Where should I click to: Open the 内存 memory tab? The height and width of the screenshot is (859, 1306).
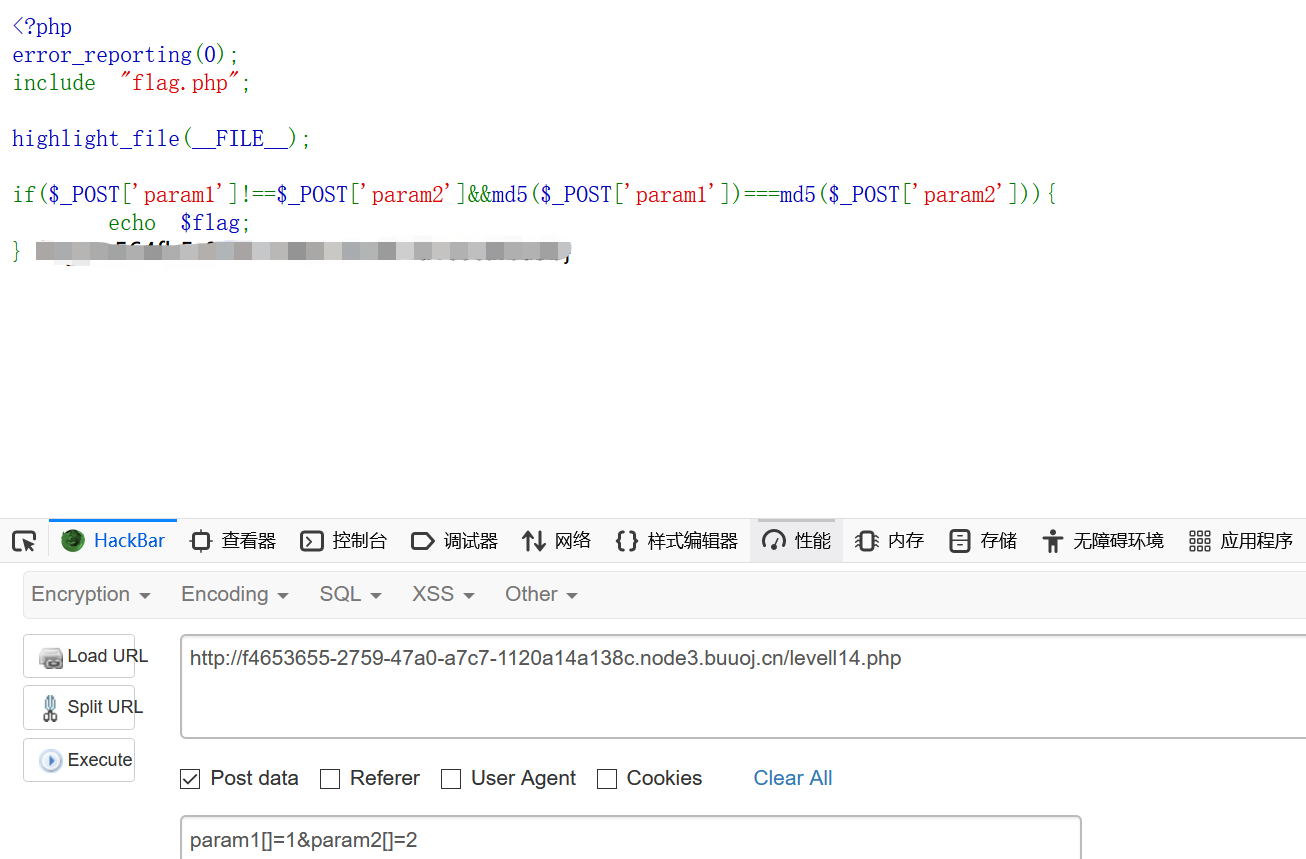(889, 541)
